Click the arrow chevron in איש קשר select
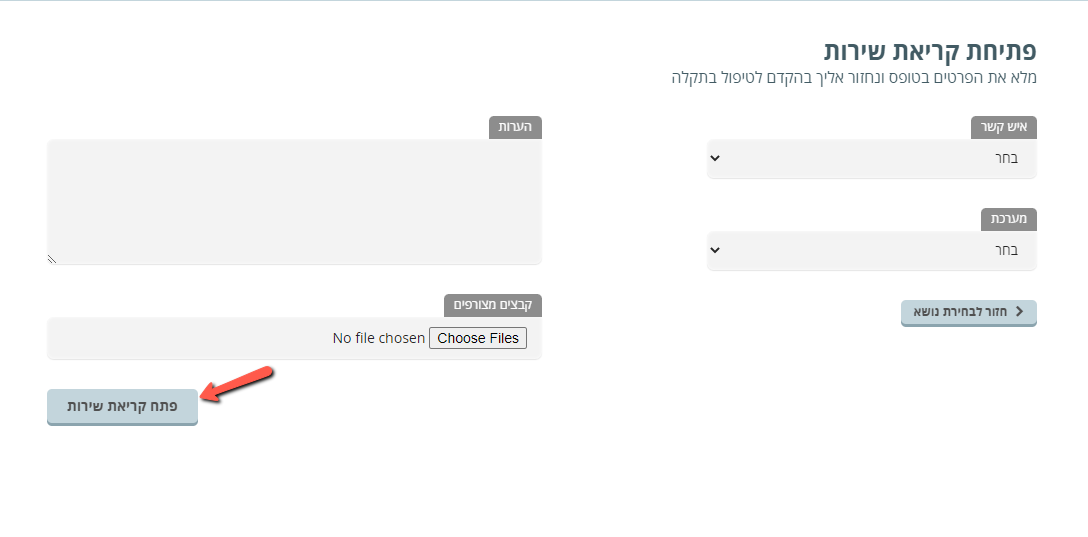Screen dimensions: 1088x537 coord(715,158)
